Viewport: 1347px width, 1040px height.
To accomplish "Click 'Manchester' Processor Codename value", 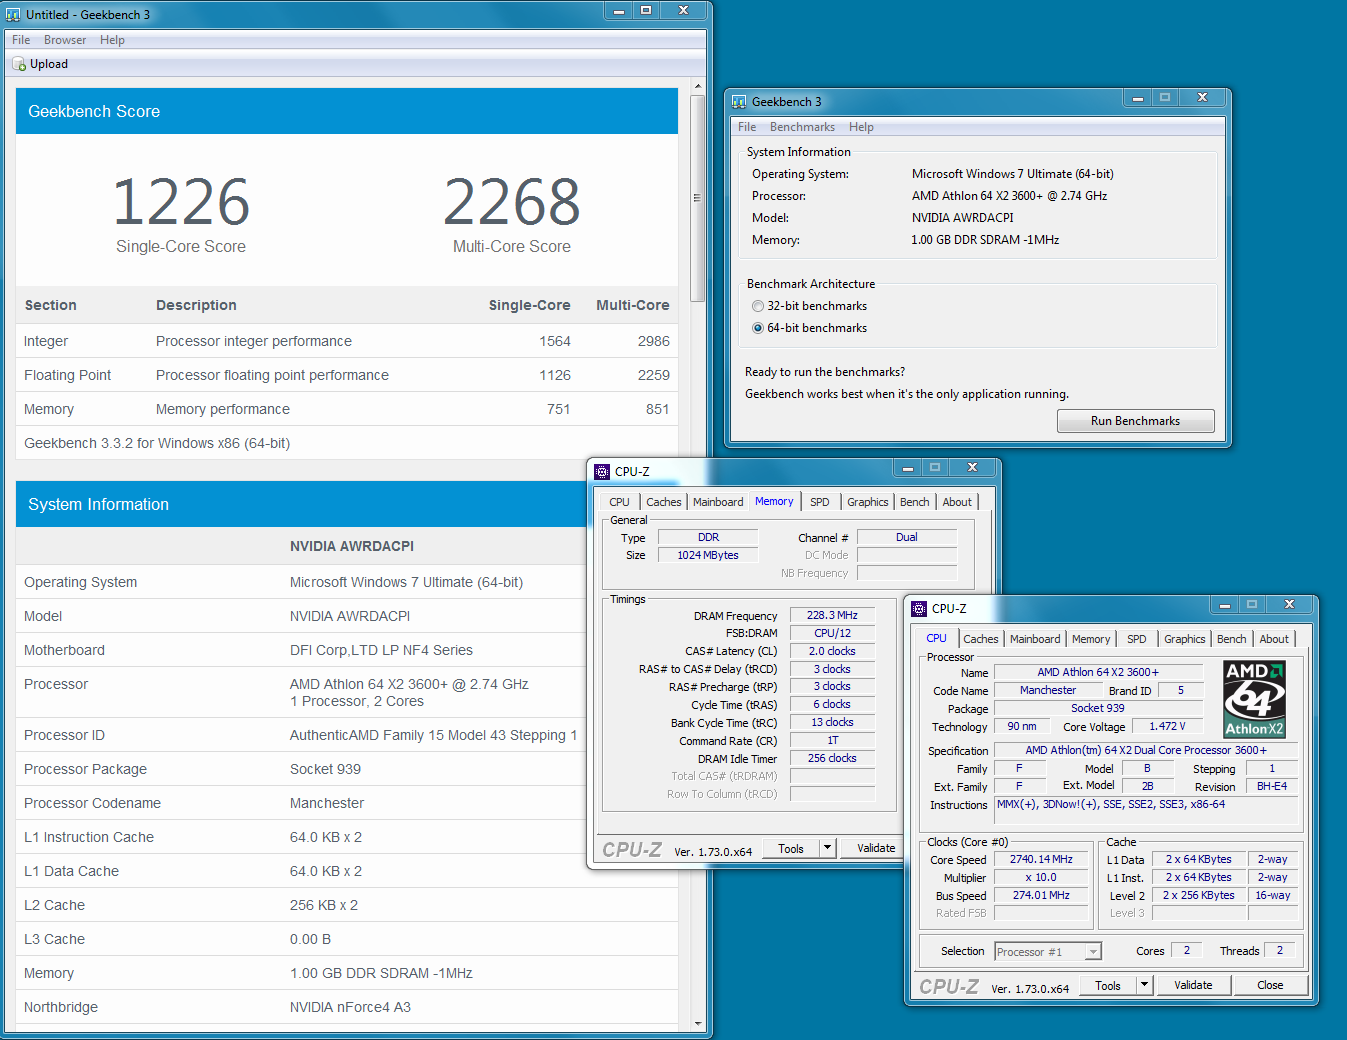I will pos(327,803).
